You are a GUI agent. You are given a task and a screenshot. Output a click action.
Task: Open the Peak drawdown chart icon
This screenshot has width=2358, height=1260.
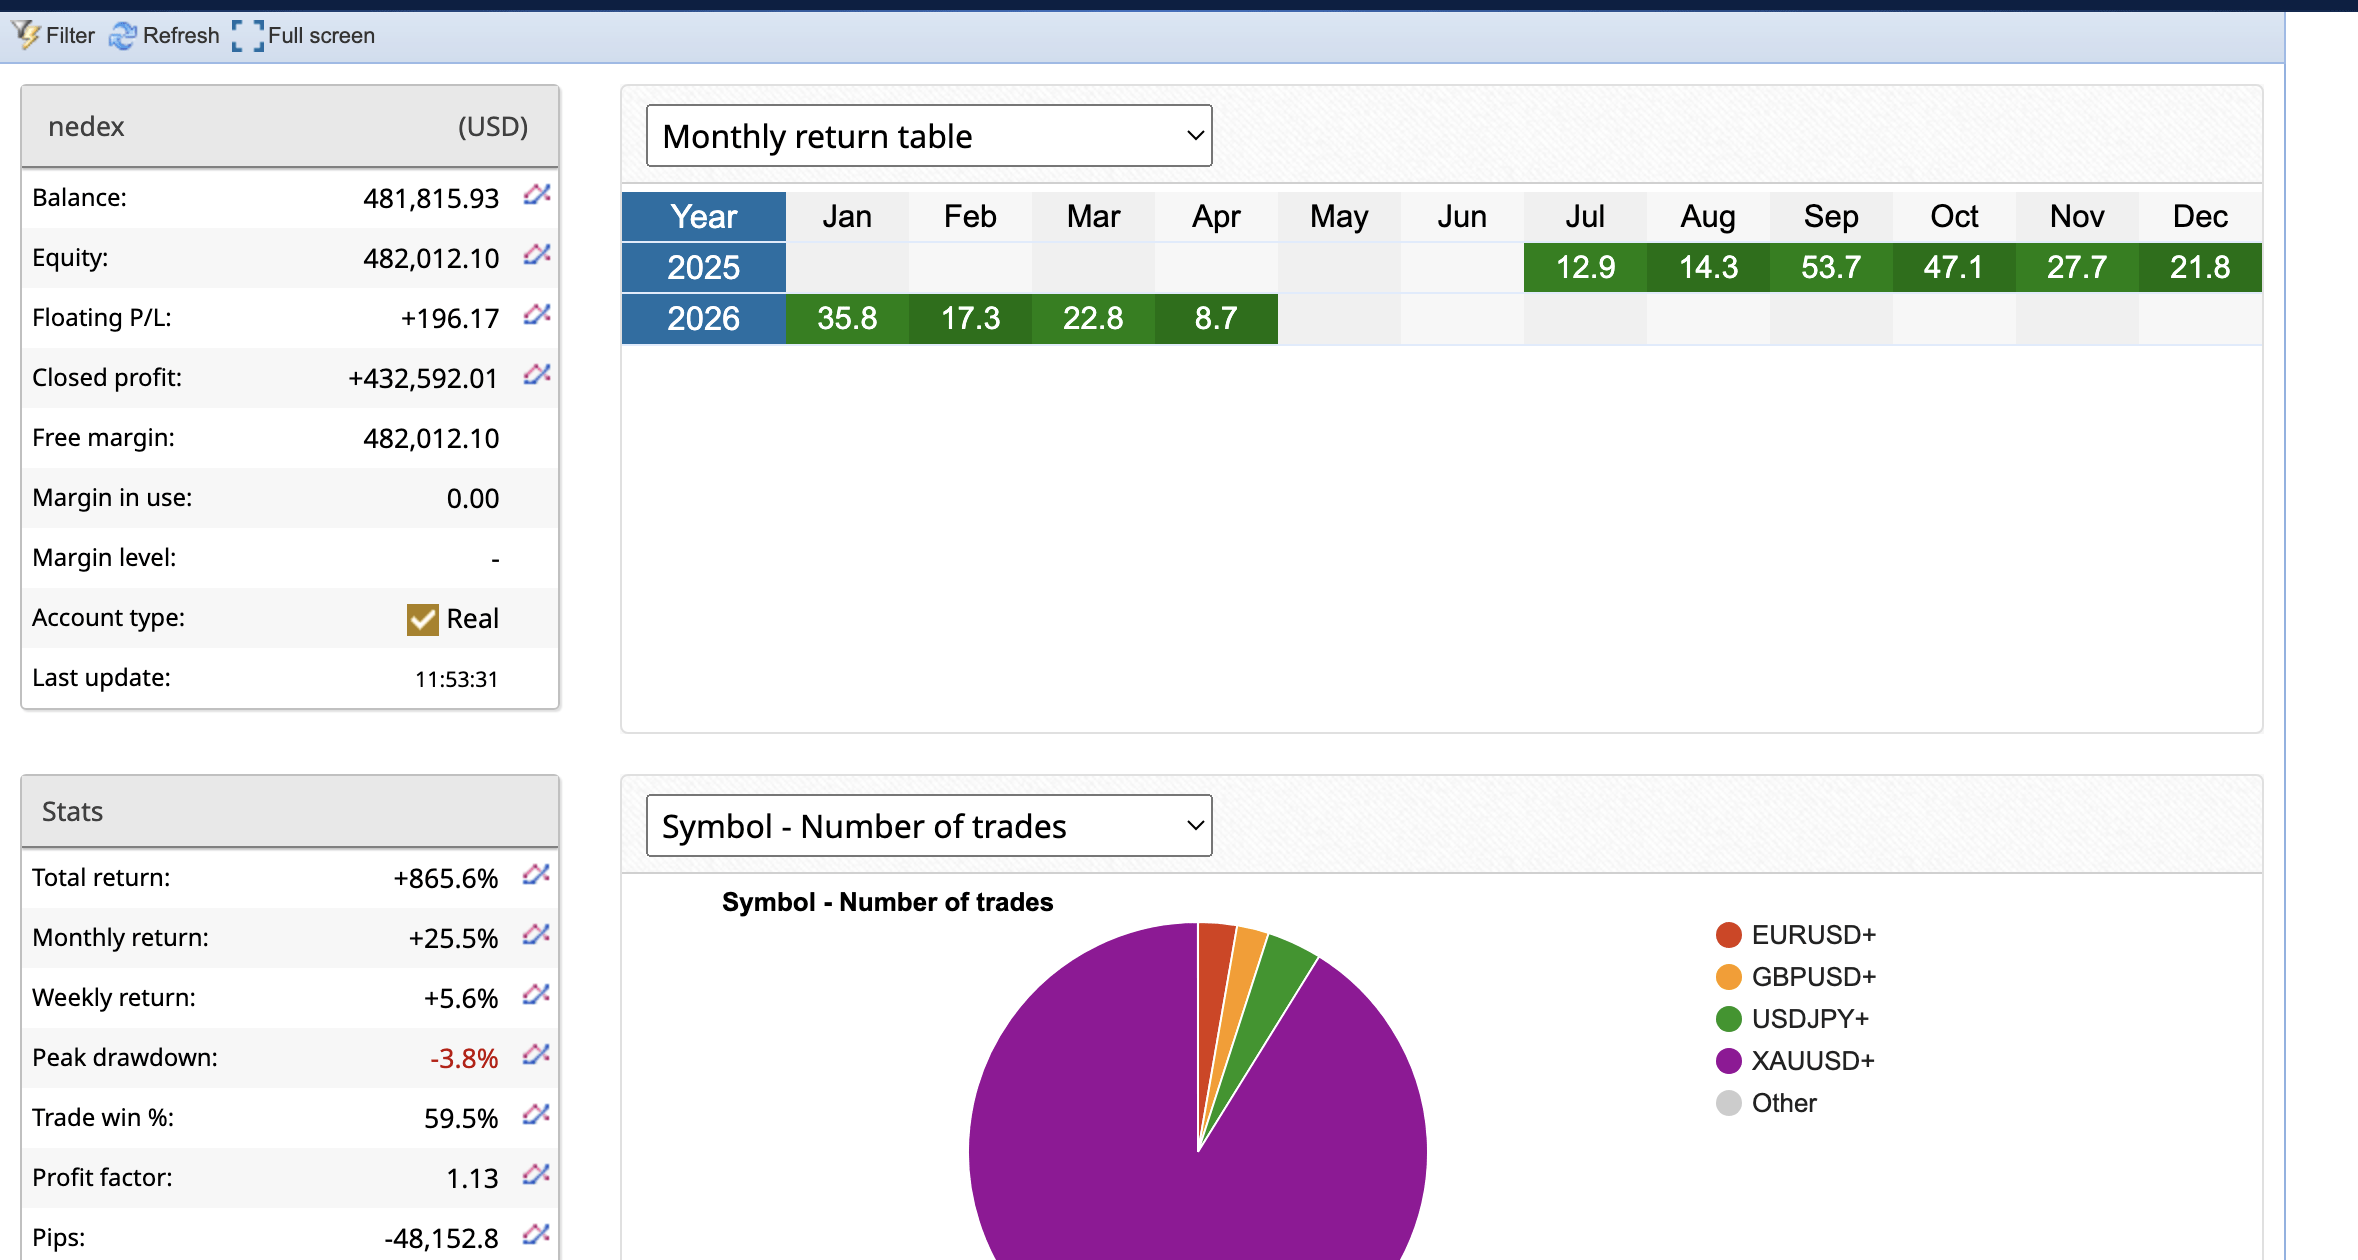(x=537, y=1056)
